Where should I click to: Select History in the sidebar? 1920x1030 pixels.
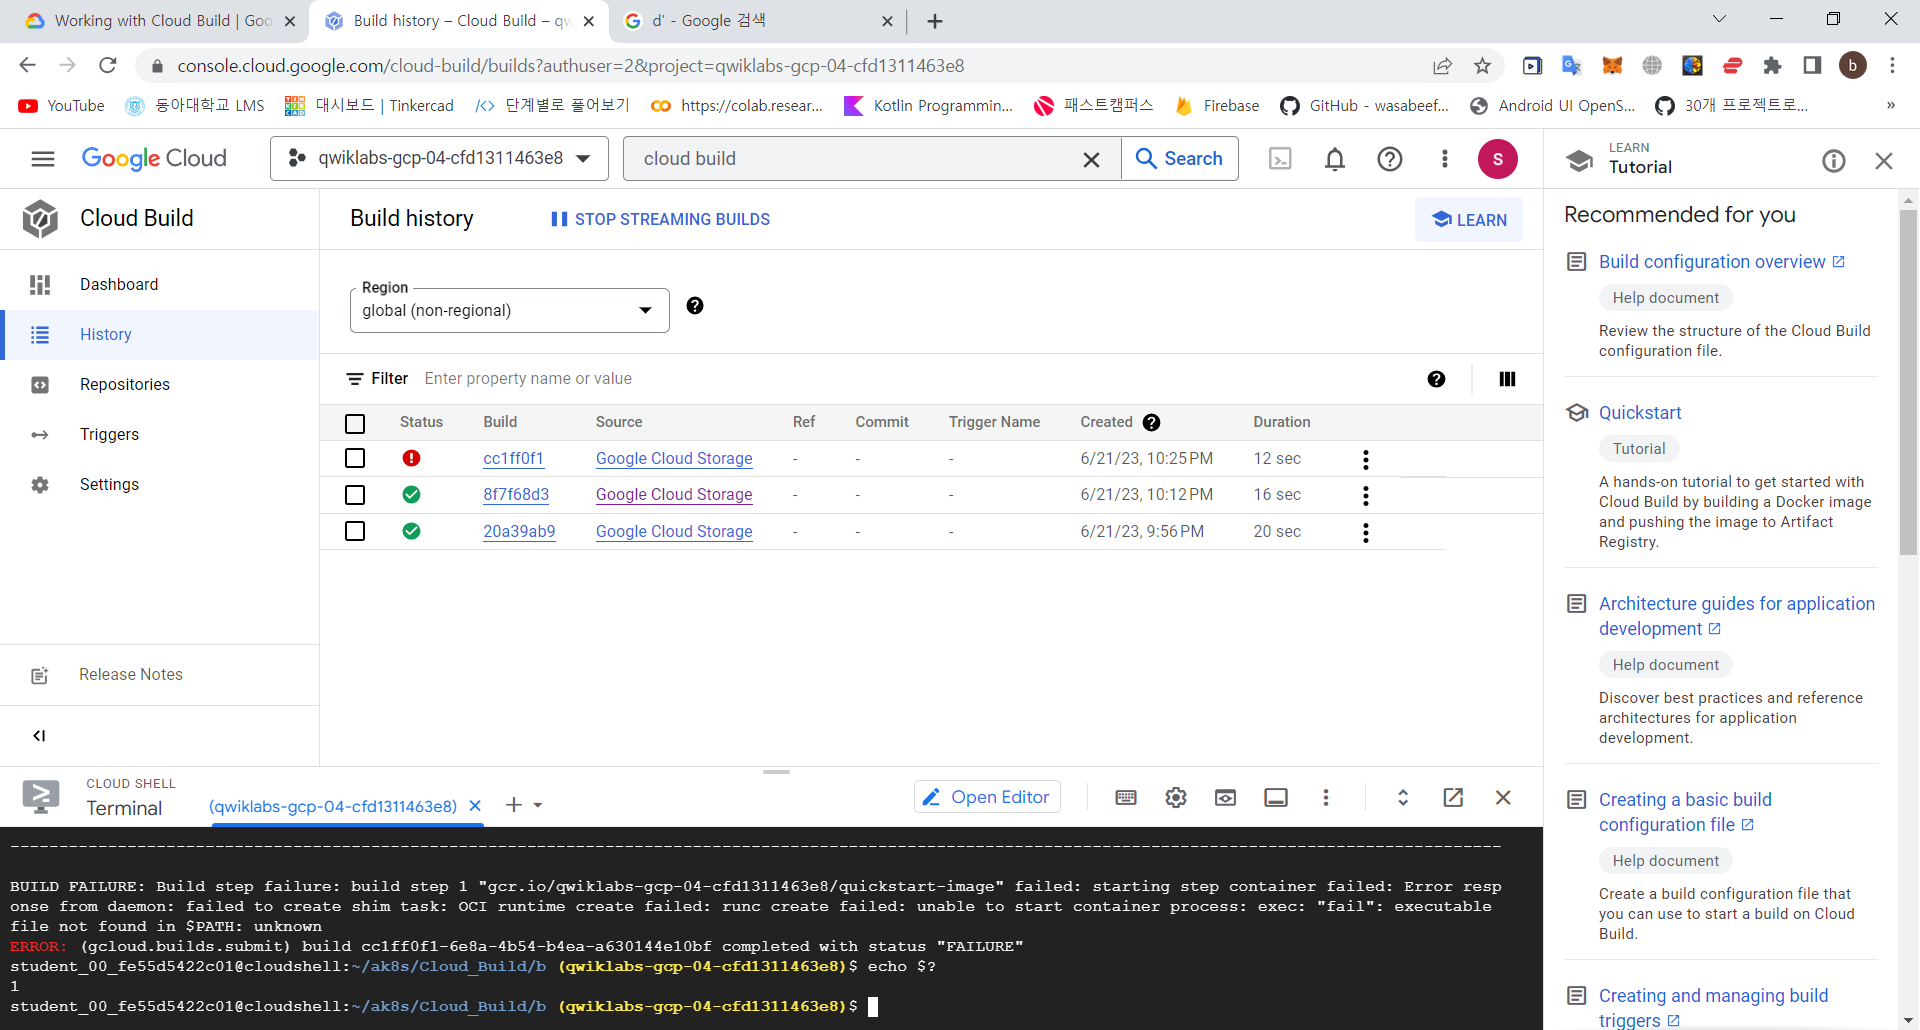[160, 335]
